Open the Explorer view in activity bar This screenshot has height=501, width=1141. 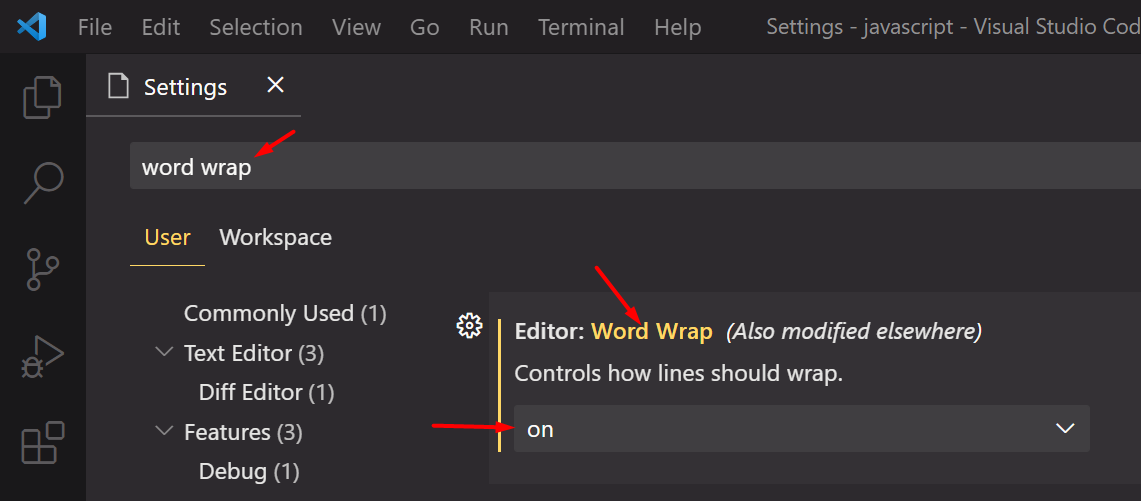[42, 96]
